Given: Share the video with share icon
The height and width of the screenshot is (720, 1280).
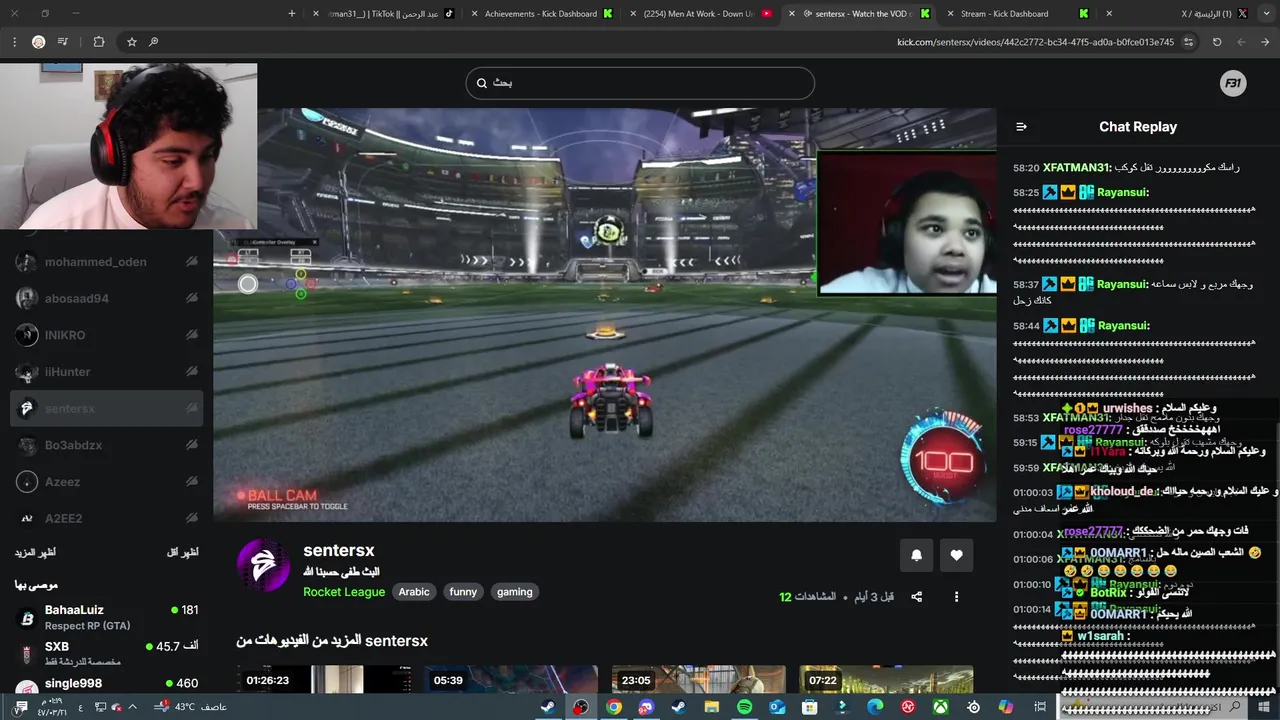Looking at the screenshot, I should 916,597.
